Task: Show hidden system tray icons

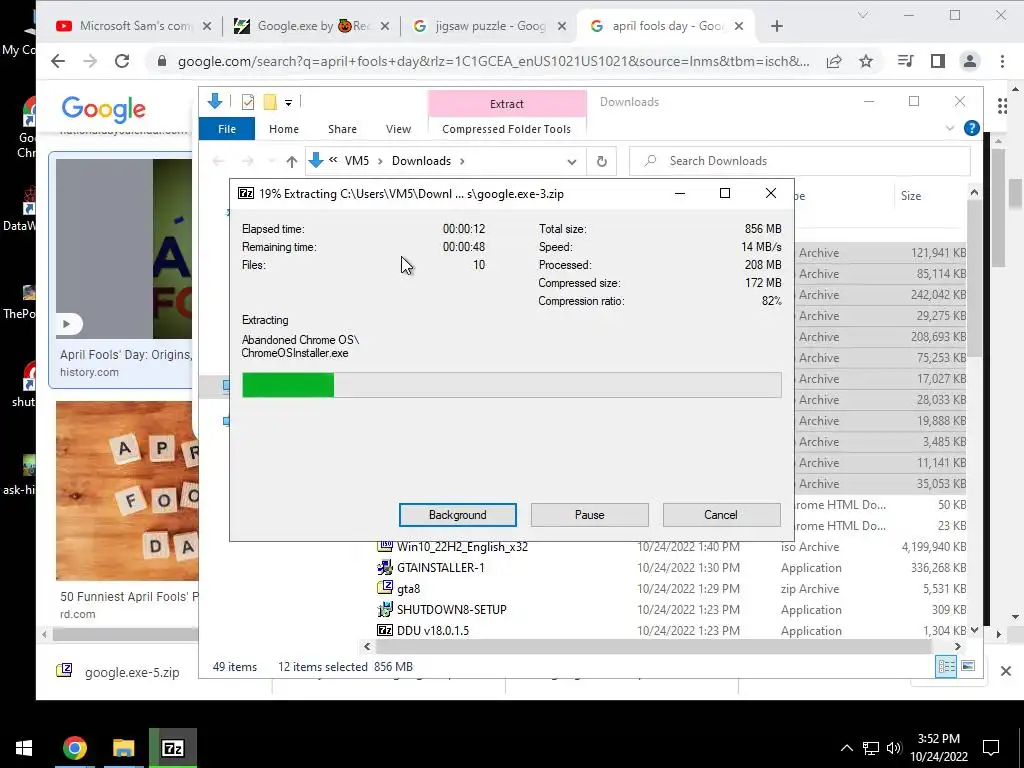Action: 846,748
